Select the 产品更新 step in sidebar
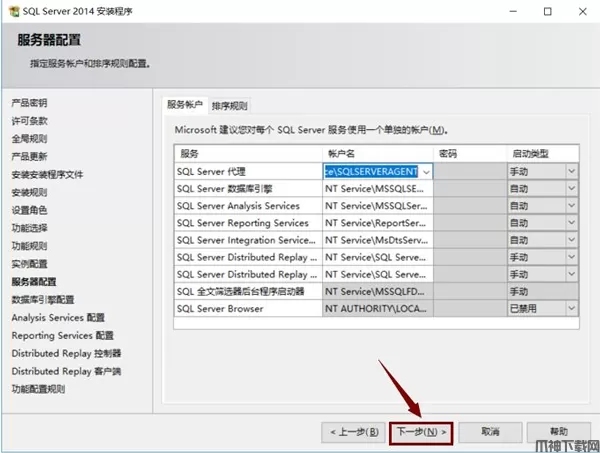 29,156
